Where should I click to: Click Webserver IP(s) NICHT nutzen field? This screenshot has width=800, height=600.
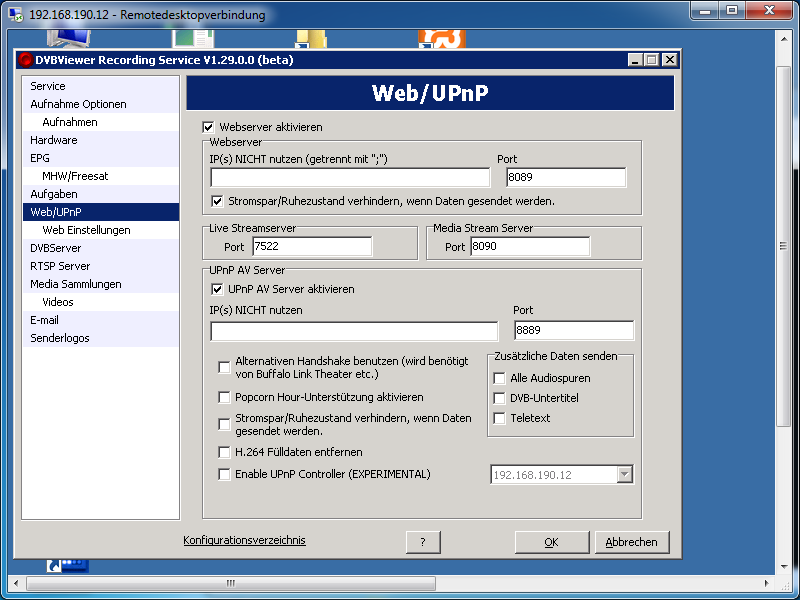(350, 178)
